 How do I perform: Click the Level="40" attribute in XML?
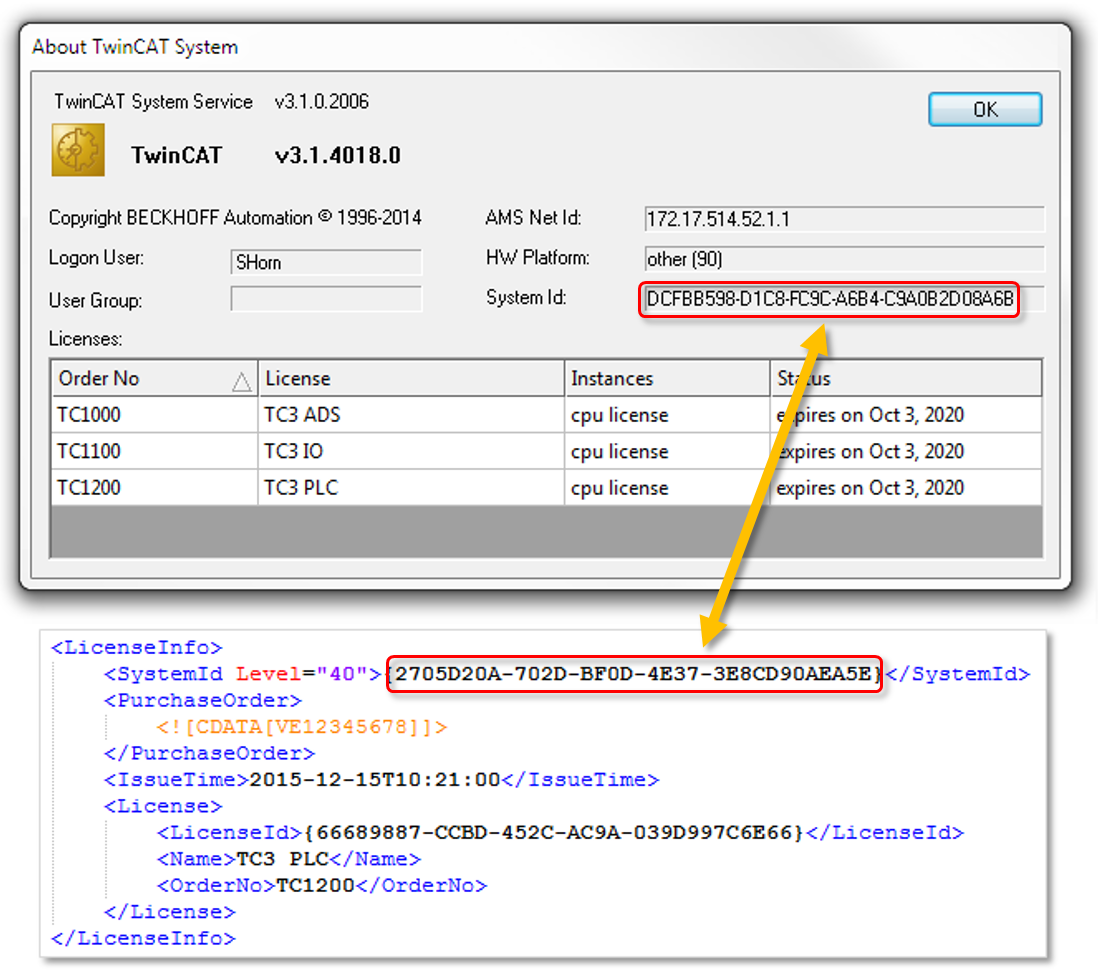click(x=301, y=674)
